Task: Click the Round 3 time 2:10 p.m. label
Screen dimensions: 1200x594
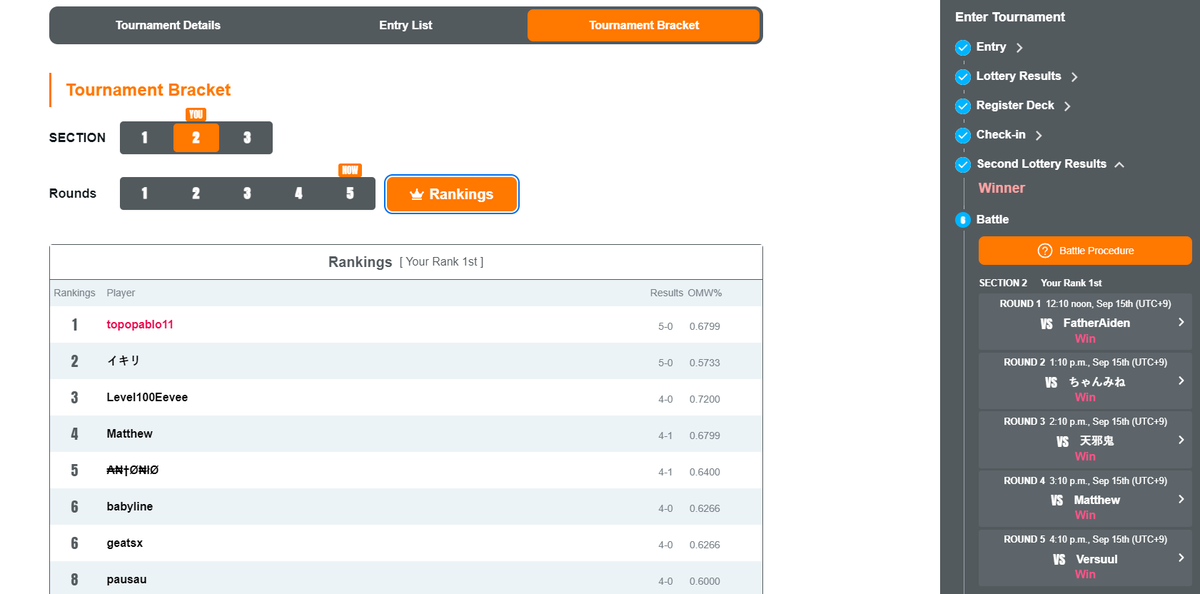Action: click(x=1108, y=421)
